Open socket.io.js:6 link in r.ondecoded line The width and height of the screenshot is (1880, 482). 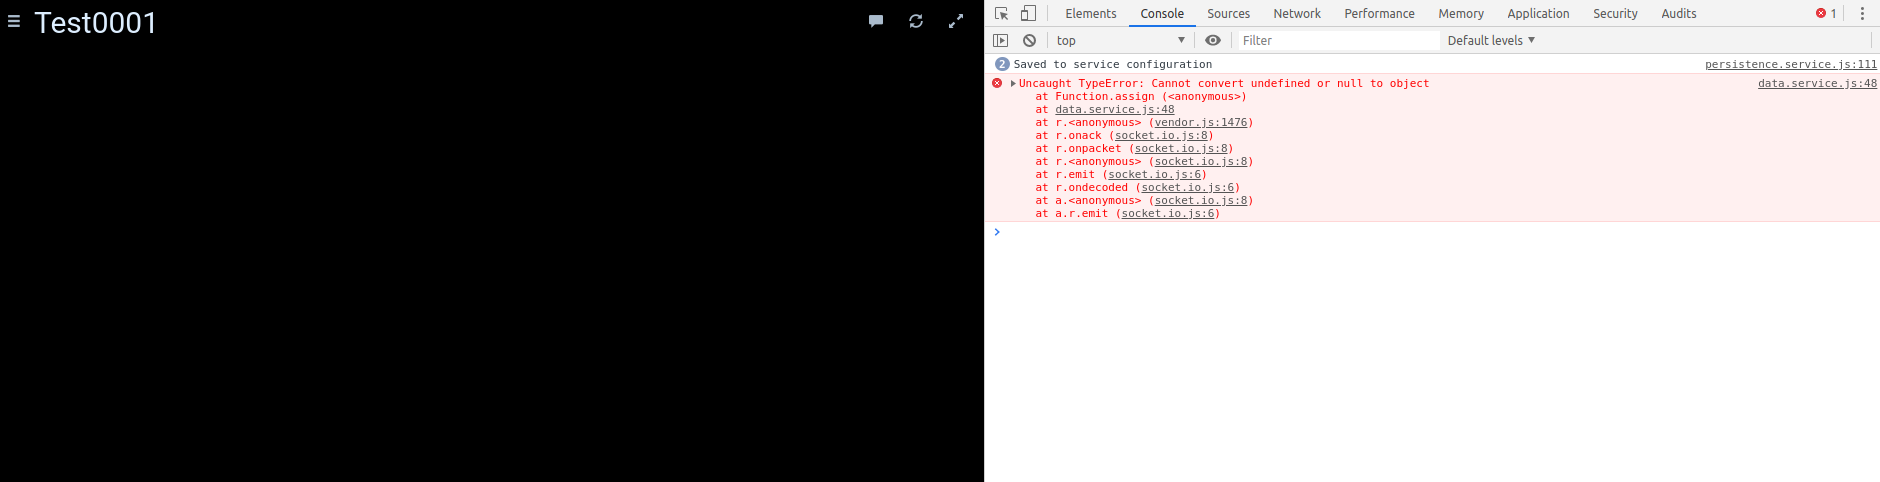click(x=1188, y=188)
